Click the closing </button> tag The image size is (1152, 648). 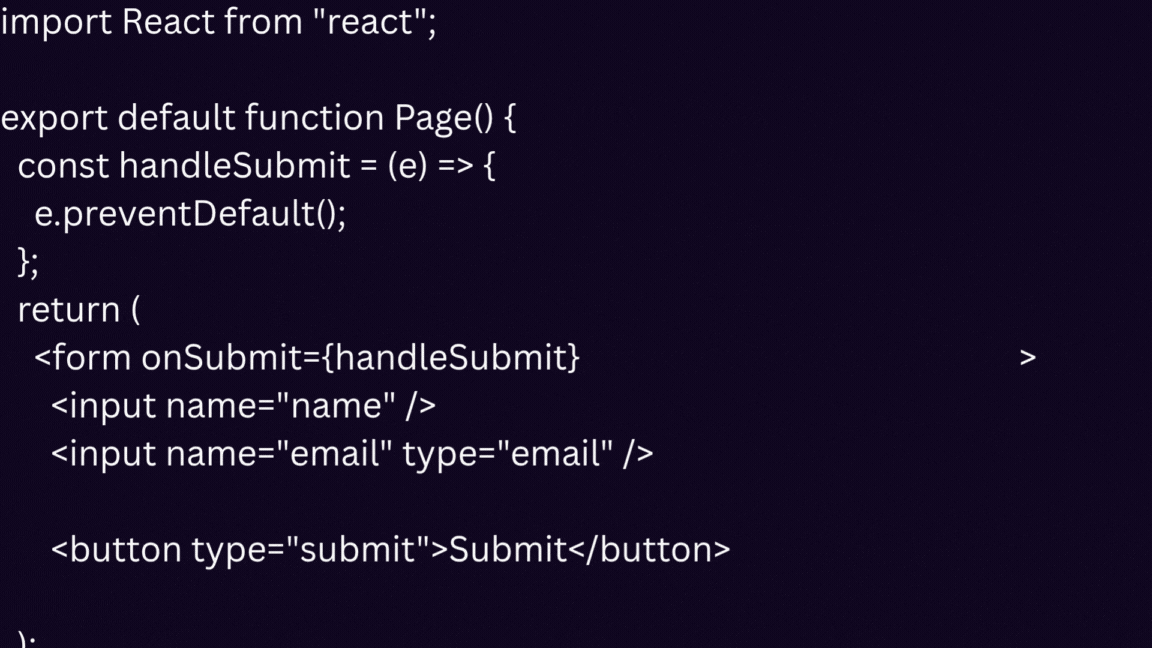coord(650,550)
